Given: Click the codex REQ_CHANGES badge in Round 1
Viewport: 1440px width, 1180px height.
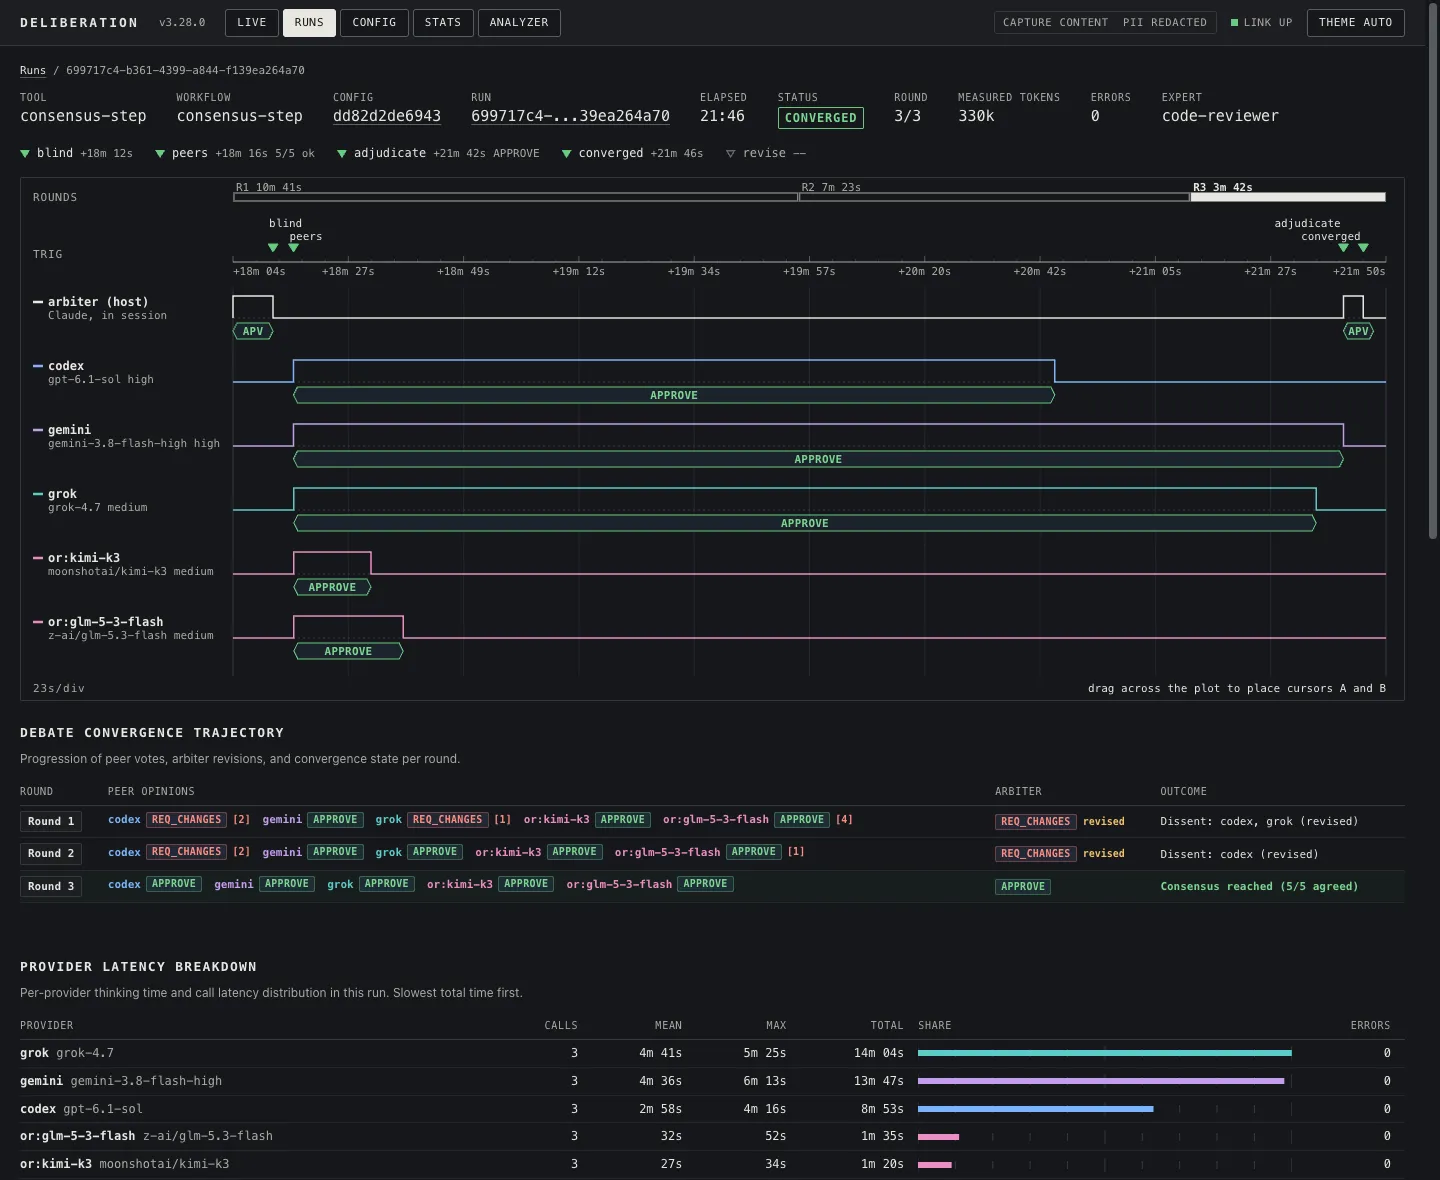Looking at the screenshot, I should click(187, 820).
